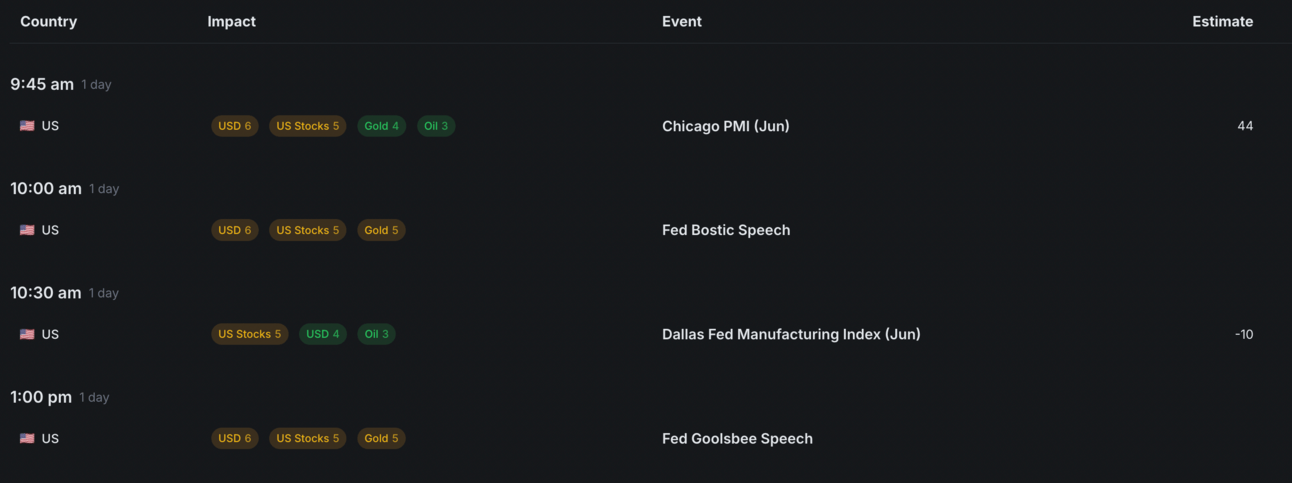Click Gold 5 badge in Goolsbee row

(x=381, y=438)
